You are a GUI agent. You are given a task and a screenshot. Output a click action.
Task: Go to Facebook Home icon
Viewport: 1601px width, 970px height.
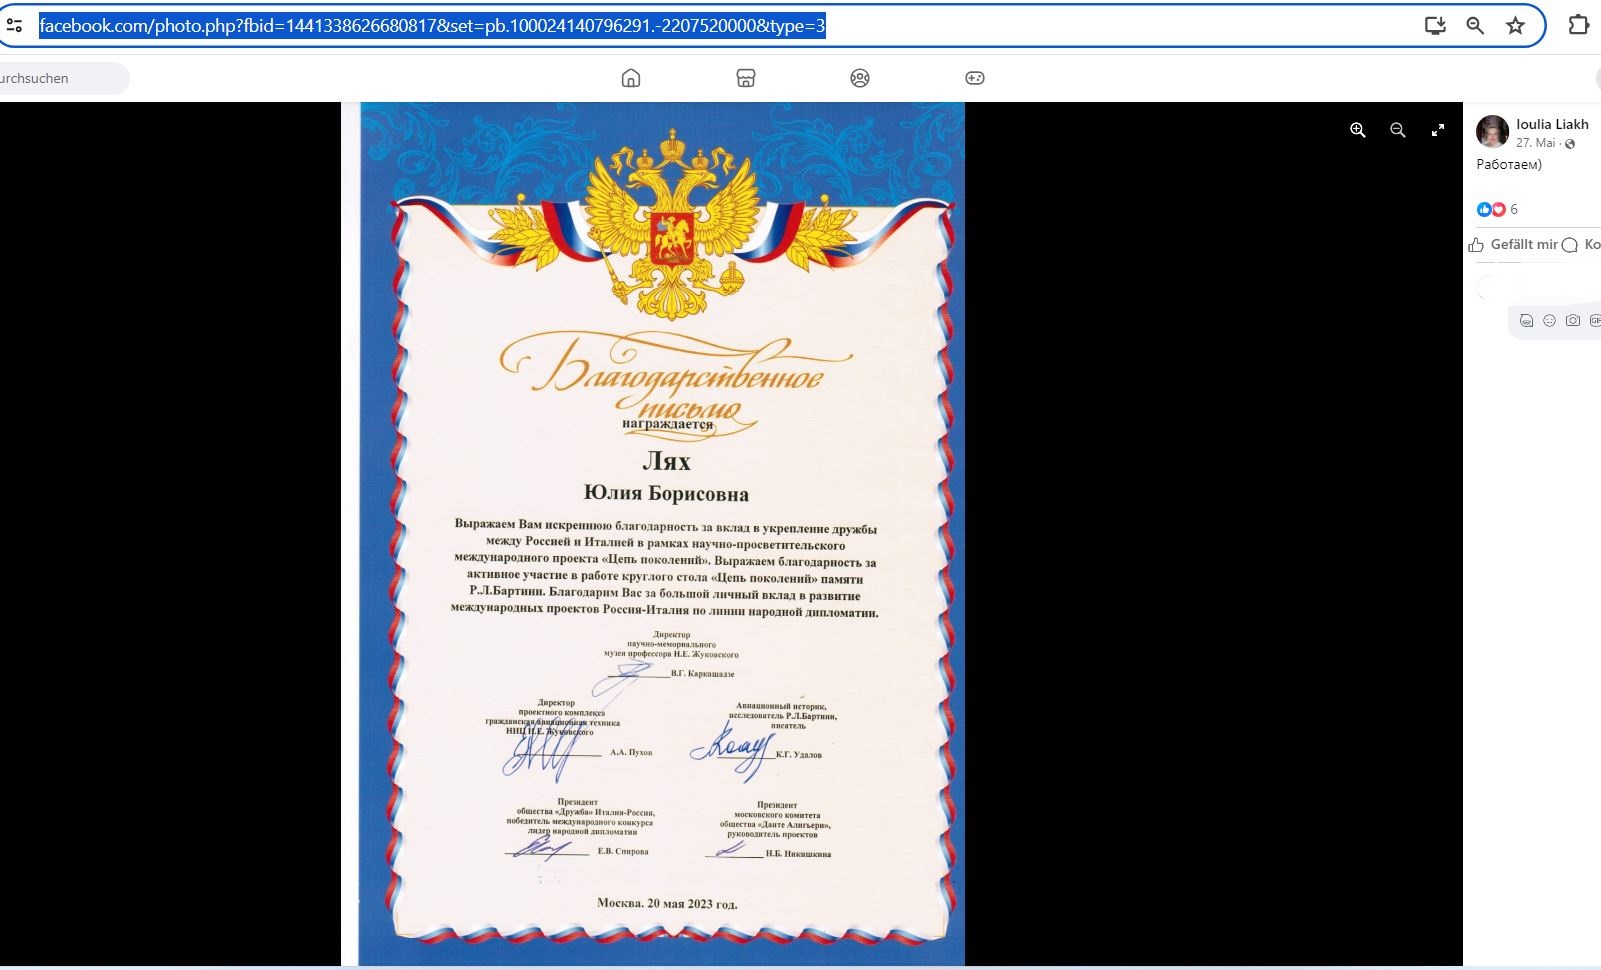tap(631, 78)
